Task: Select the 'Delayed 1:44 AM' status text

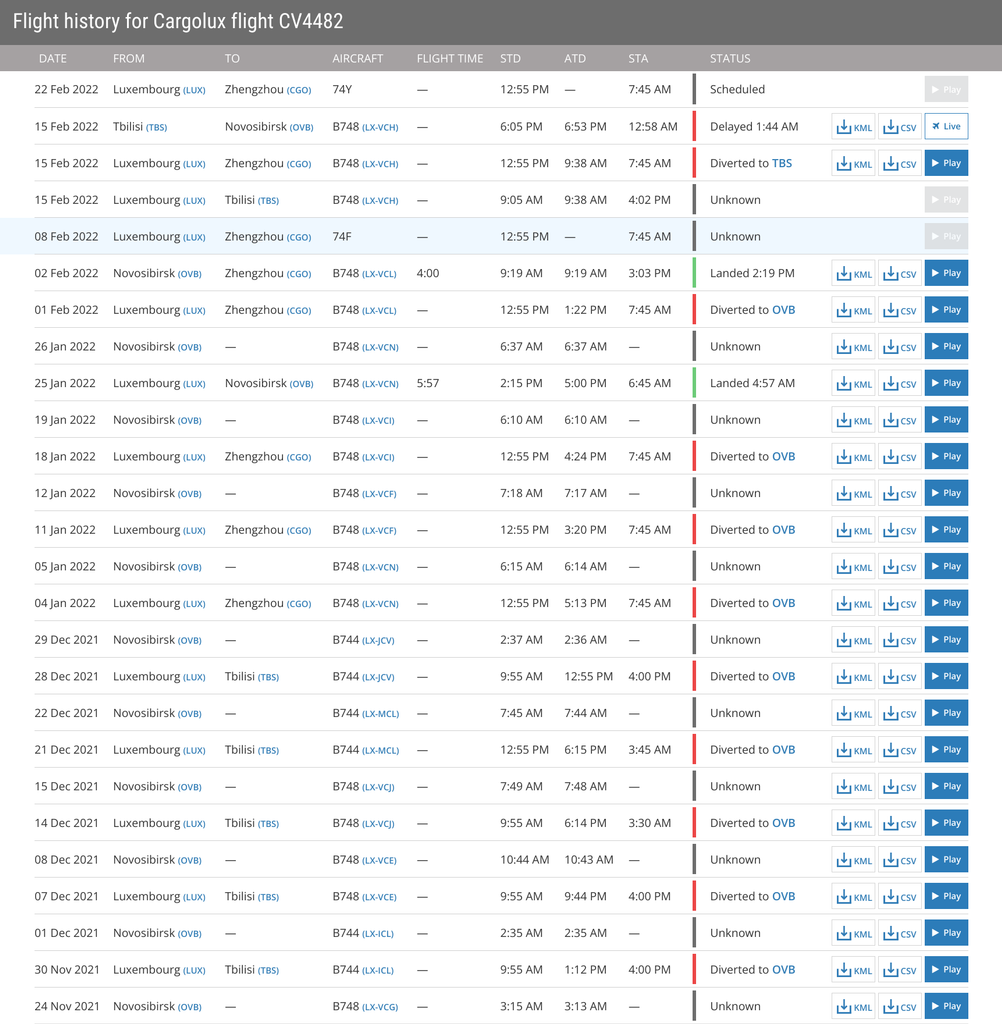Action: coord(754,127)
